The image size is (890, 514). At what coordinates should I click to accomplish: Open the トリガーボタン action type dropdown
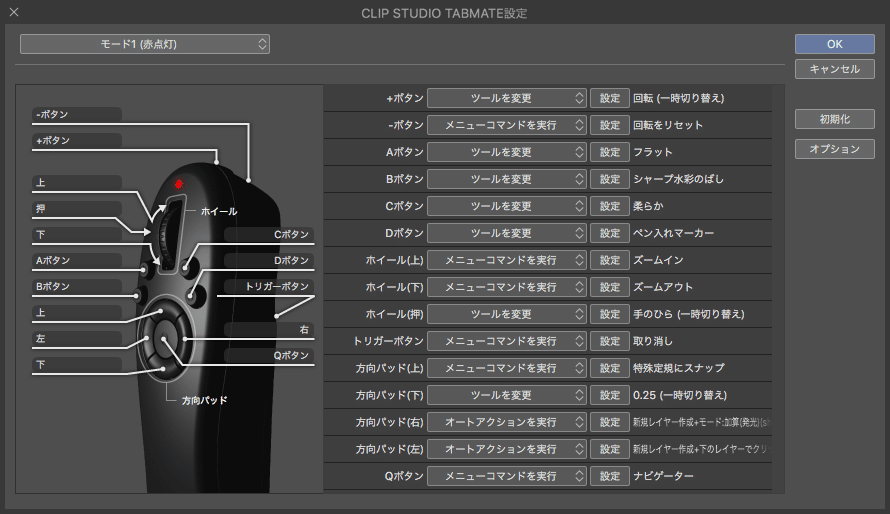click(506, 341)
